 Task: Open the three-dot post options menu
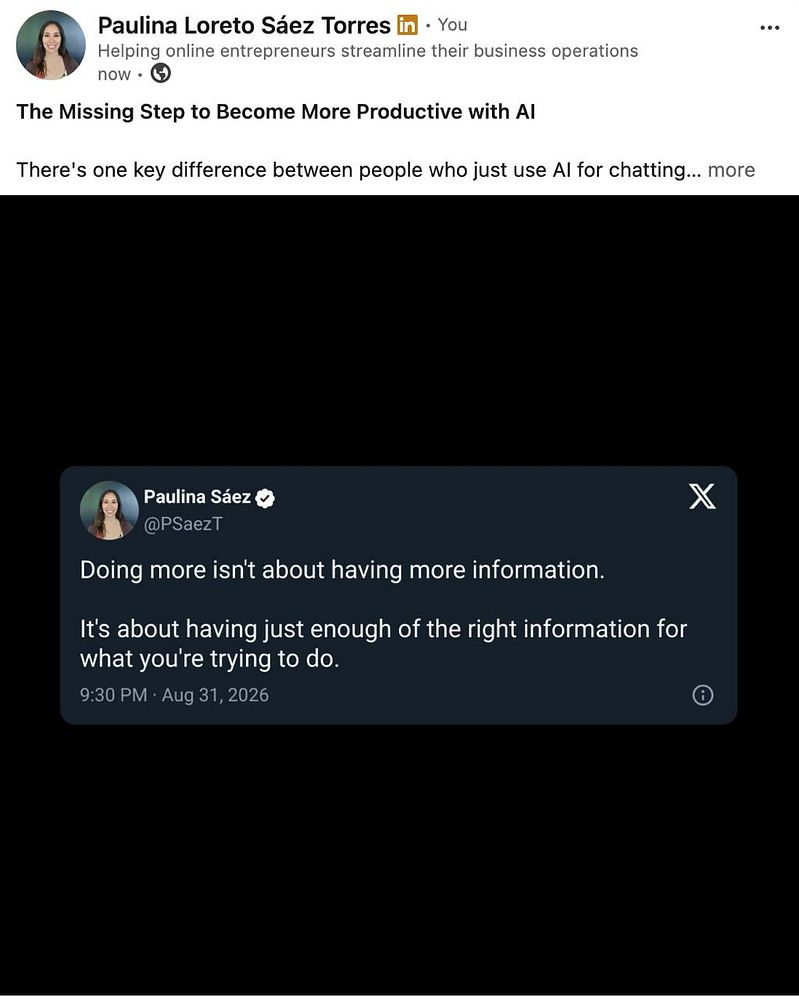coord(770,27)
